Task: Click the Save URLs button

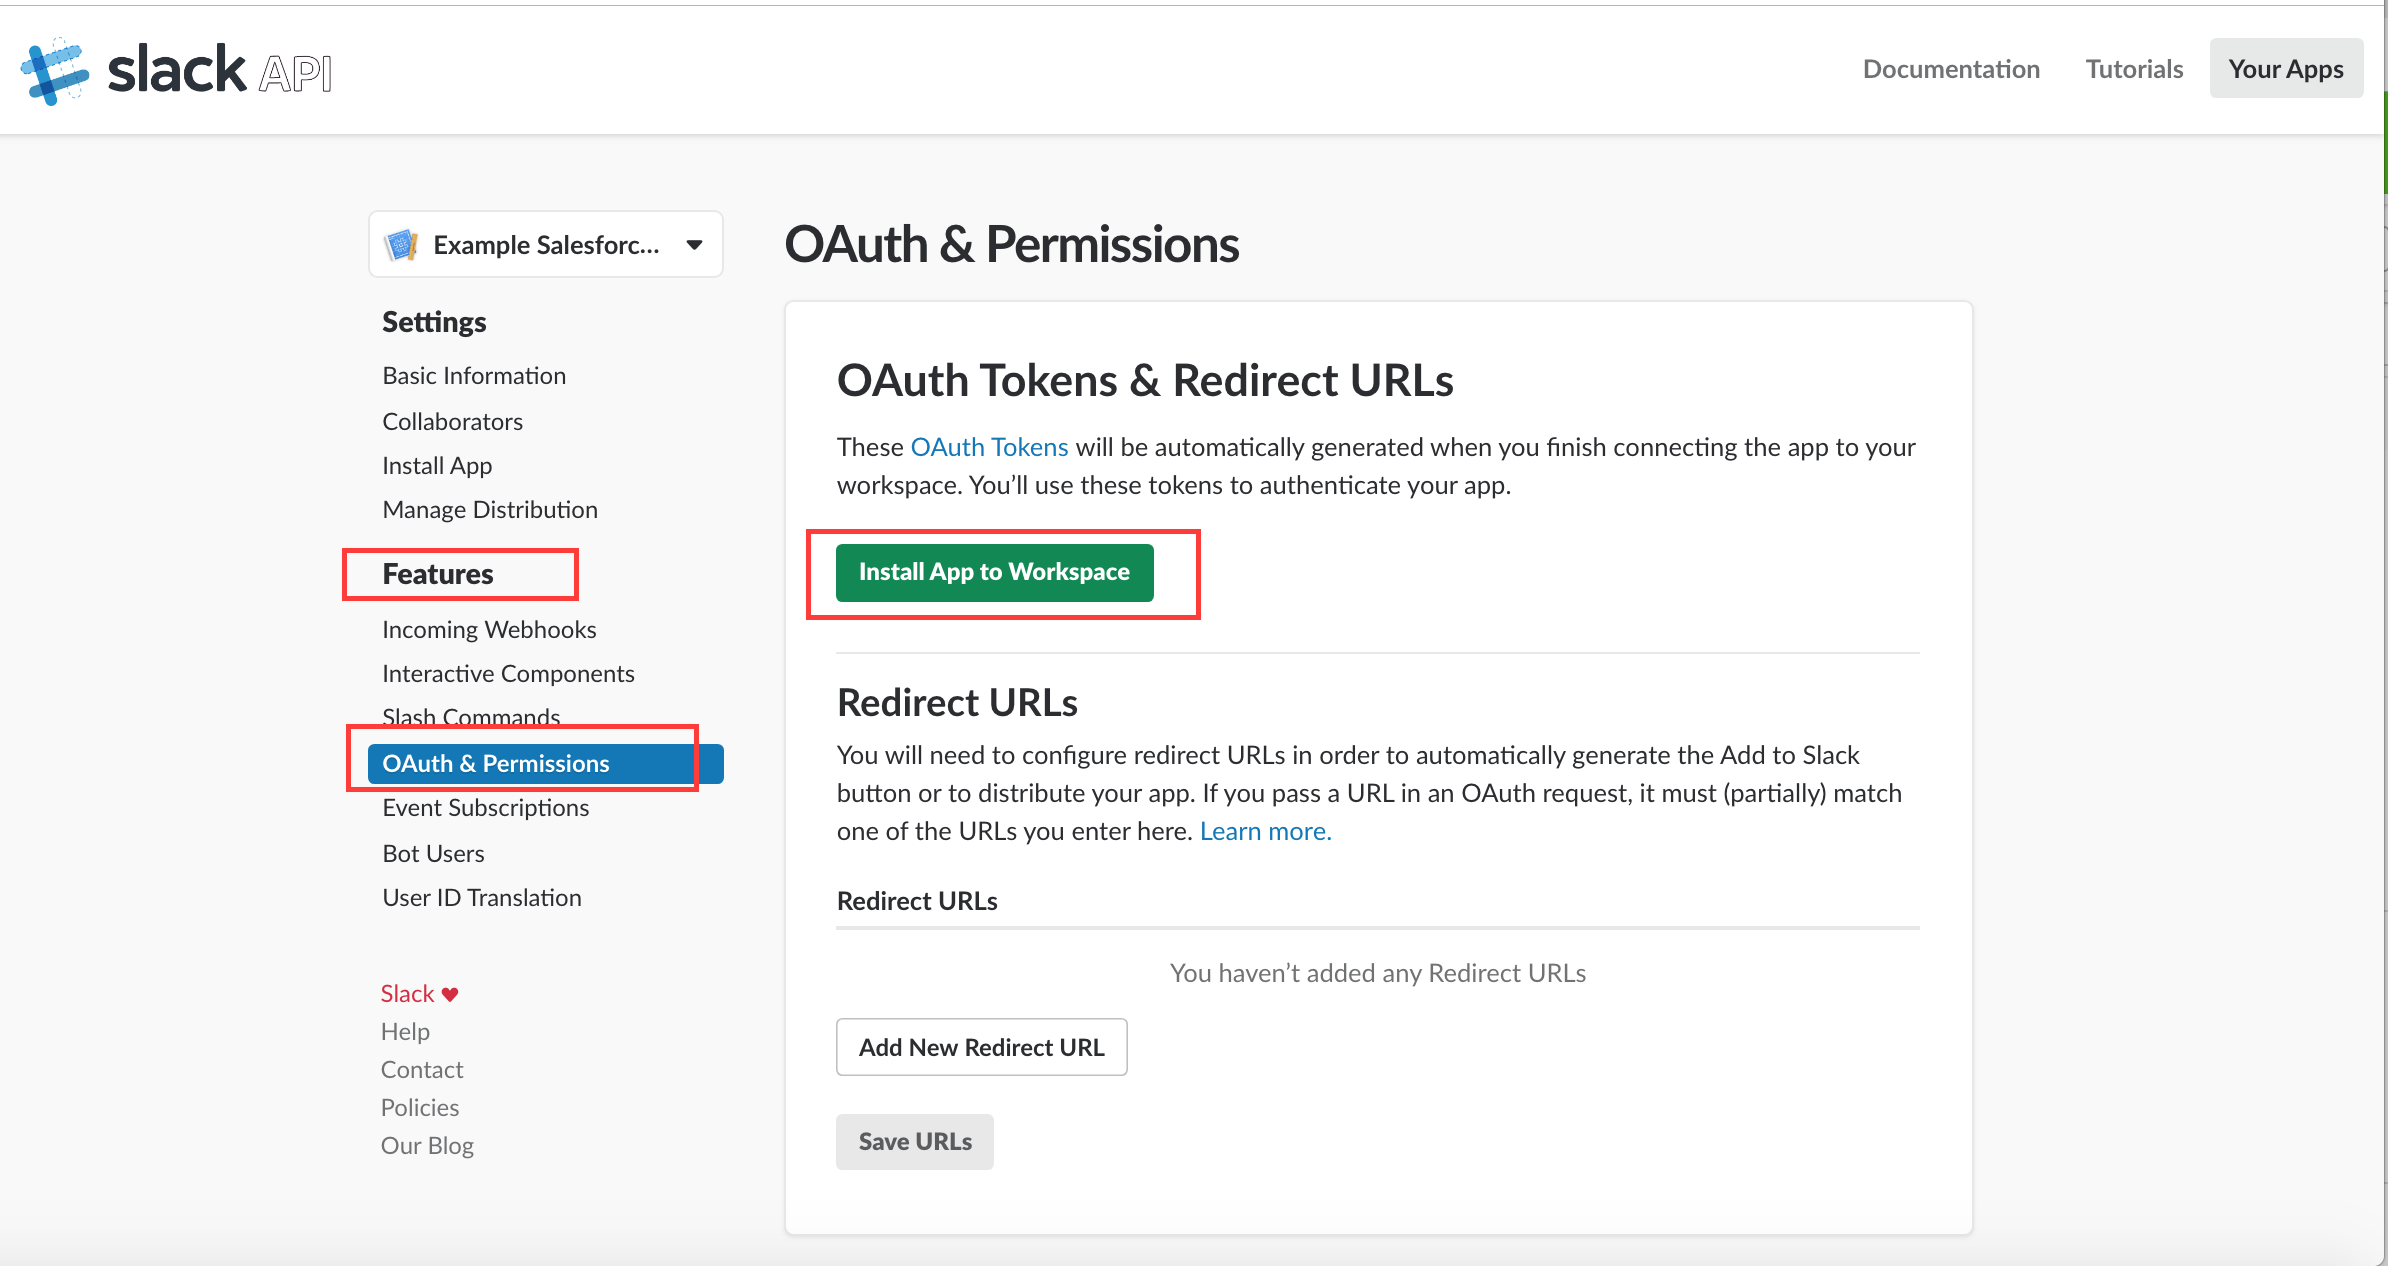Action: [915, 1142]
